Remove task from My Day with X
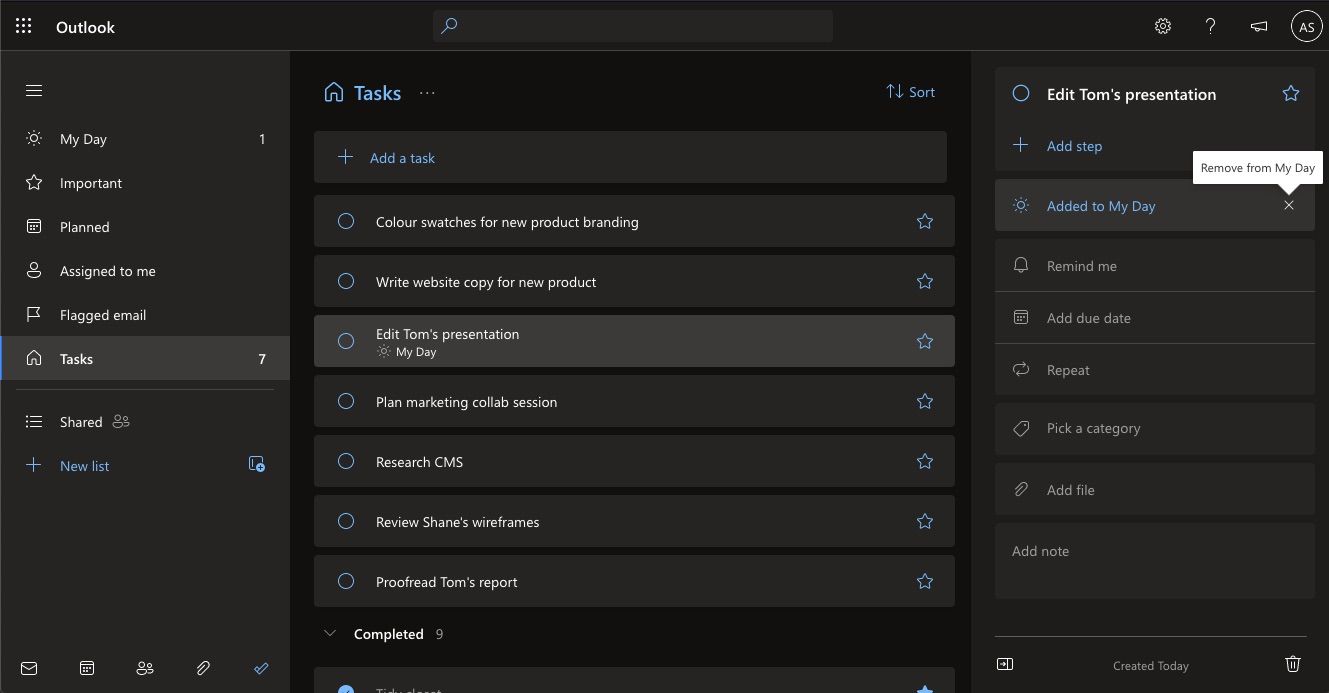The height and width of the screenshot is (693, 1329). (1289, 205)
